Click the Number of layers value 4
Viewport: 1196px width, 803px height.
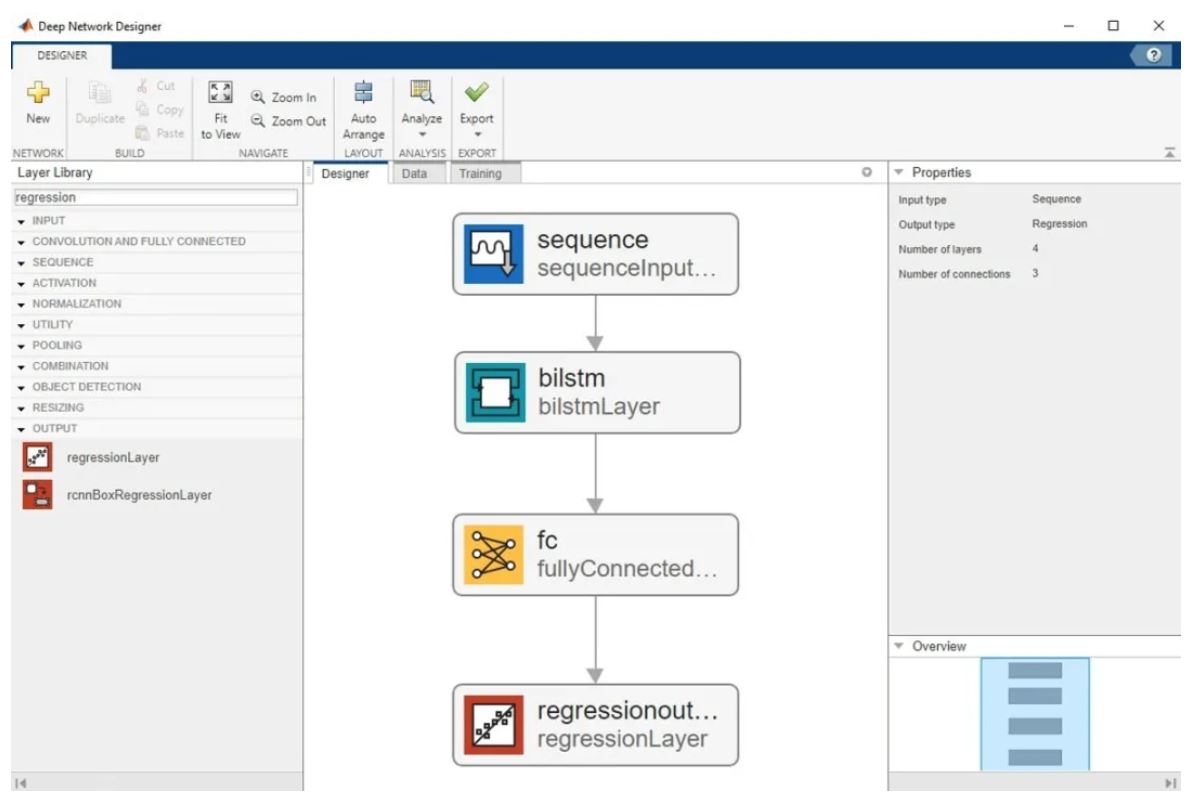tap(1035, 249)
